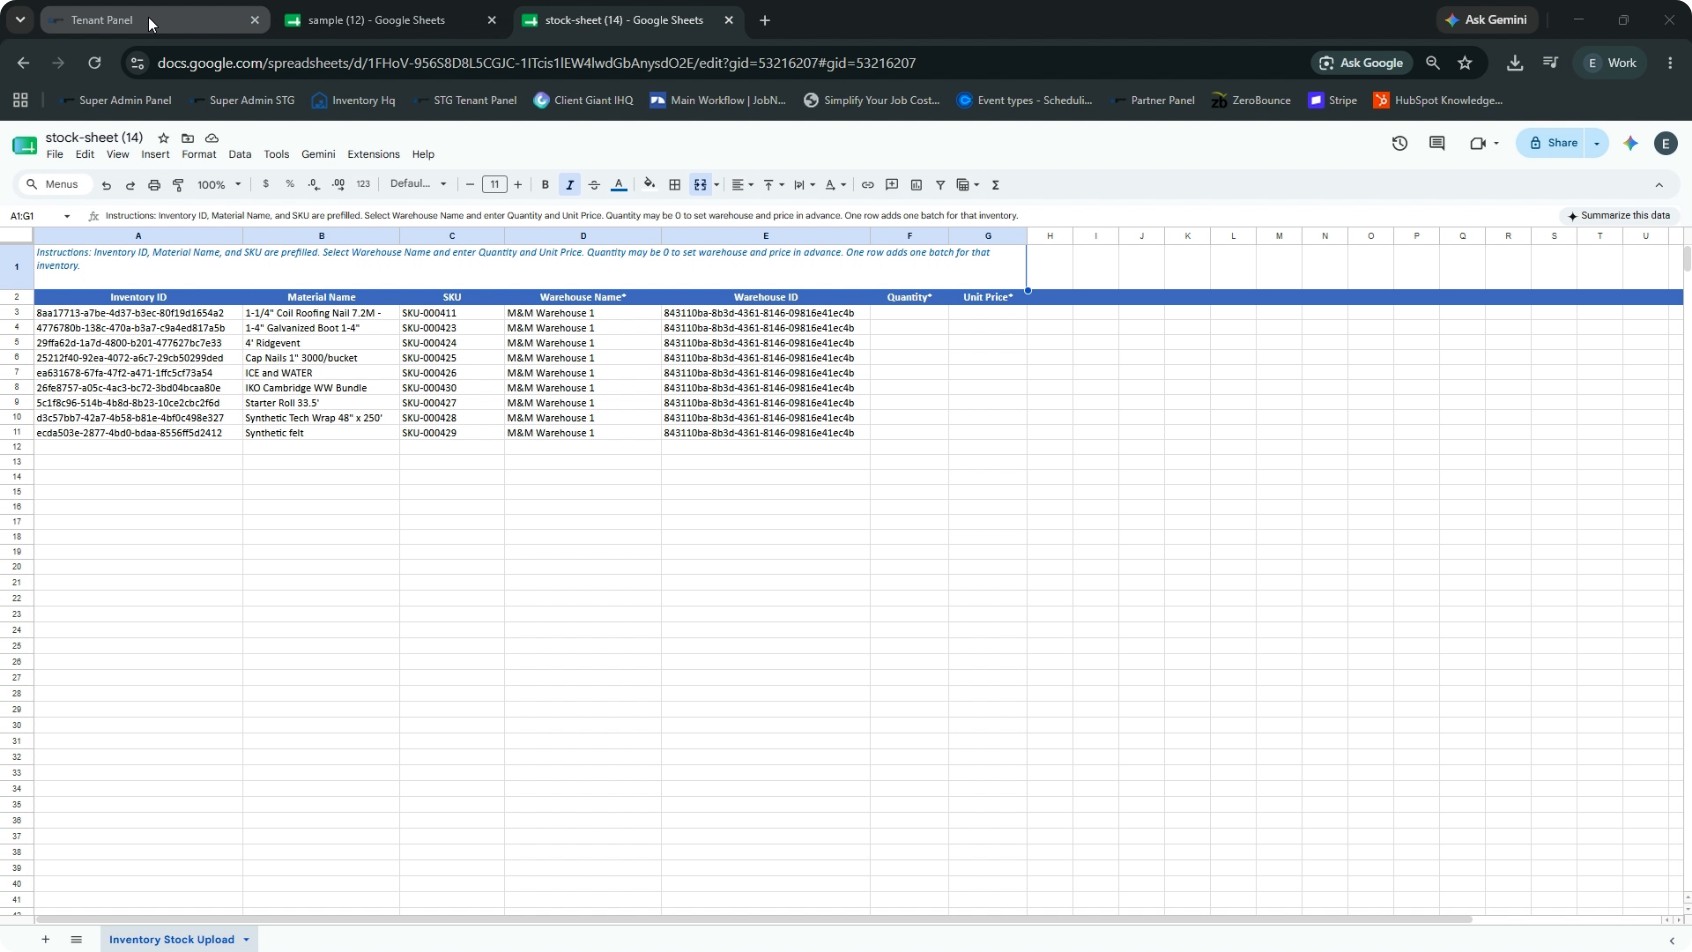This screenshot has width=1692, height=952.
Task: Collapse the toolbar chevron
Action: [x=1659, y=185]
